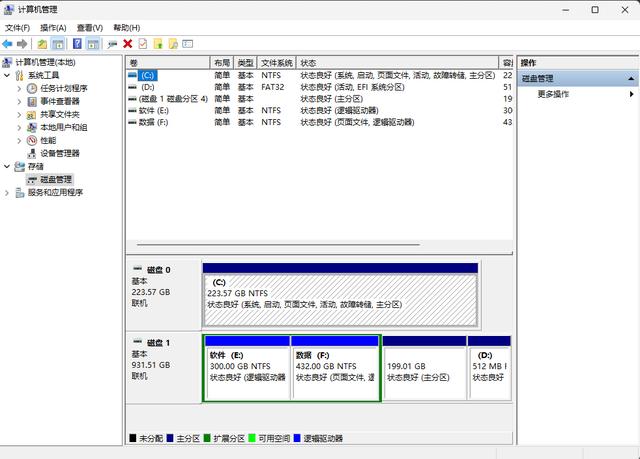Click the yellow sheet with green arrow icon
This screenshot has height=459, width=640.
pos(158,44)
